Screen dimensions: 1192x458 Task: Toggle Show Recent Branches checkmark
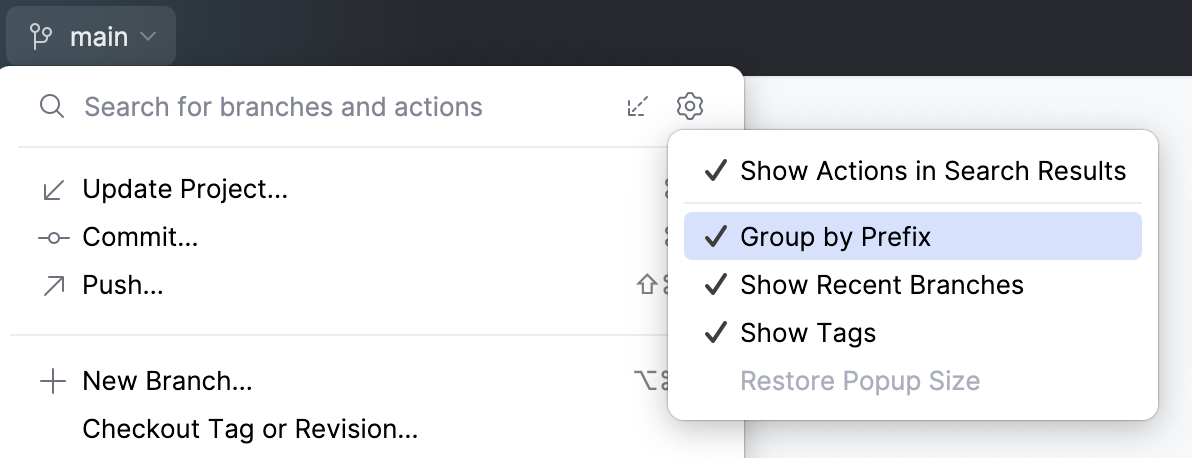click(x=715, y=285)
